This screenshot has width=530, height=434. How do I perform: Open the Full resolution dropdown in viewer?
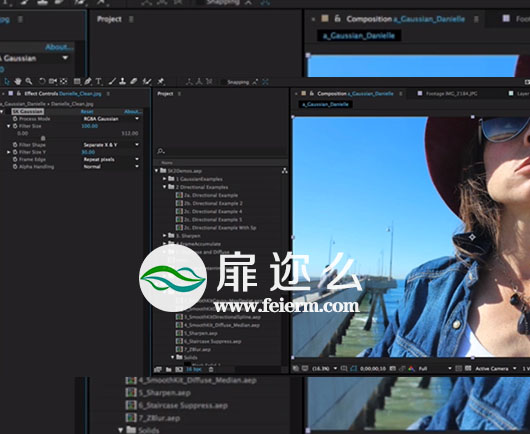pyautogui.click(x=435, y=368)
